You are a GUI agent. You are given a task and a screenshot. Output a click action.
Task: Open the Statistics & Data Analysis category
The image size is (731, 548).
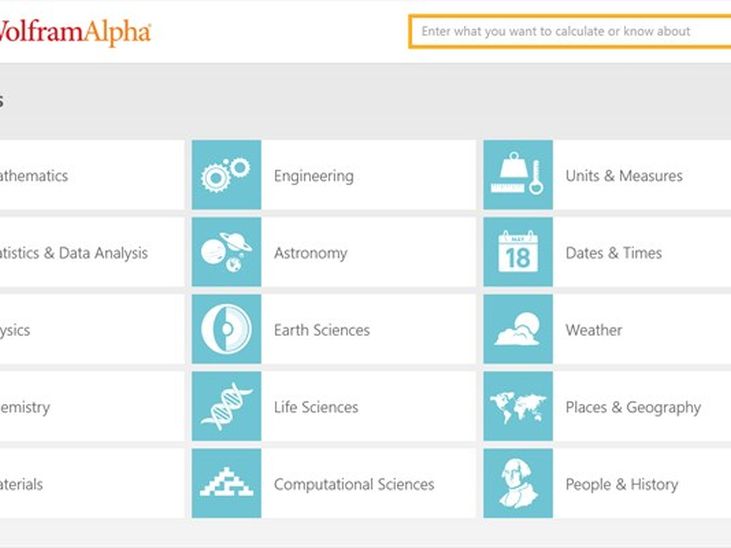tap(73, 253)
